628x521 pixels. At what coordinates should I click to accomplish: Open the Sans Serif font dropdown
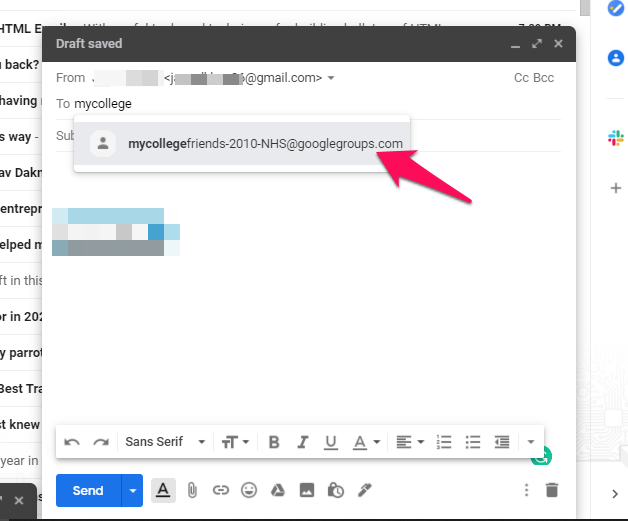[x=165, y=442]
